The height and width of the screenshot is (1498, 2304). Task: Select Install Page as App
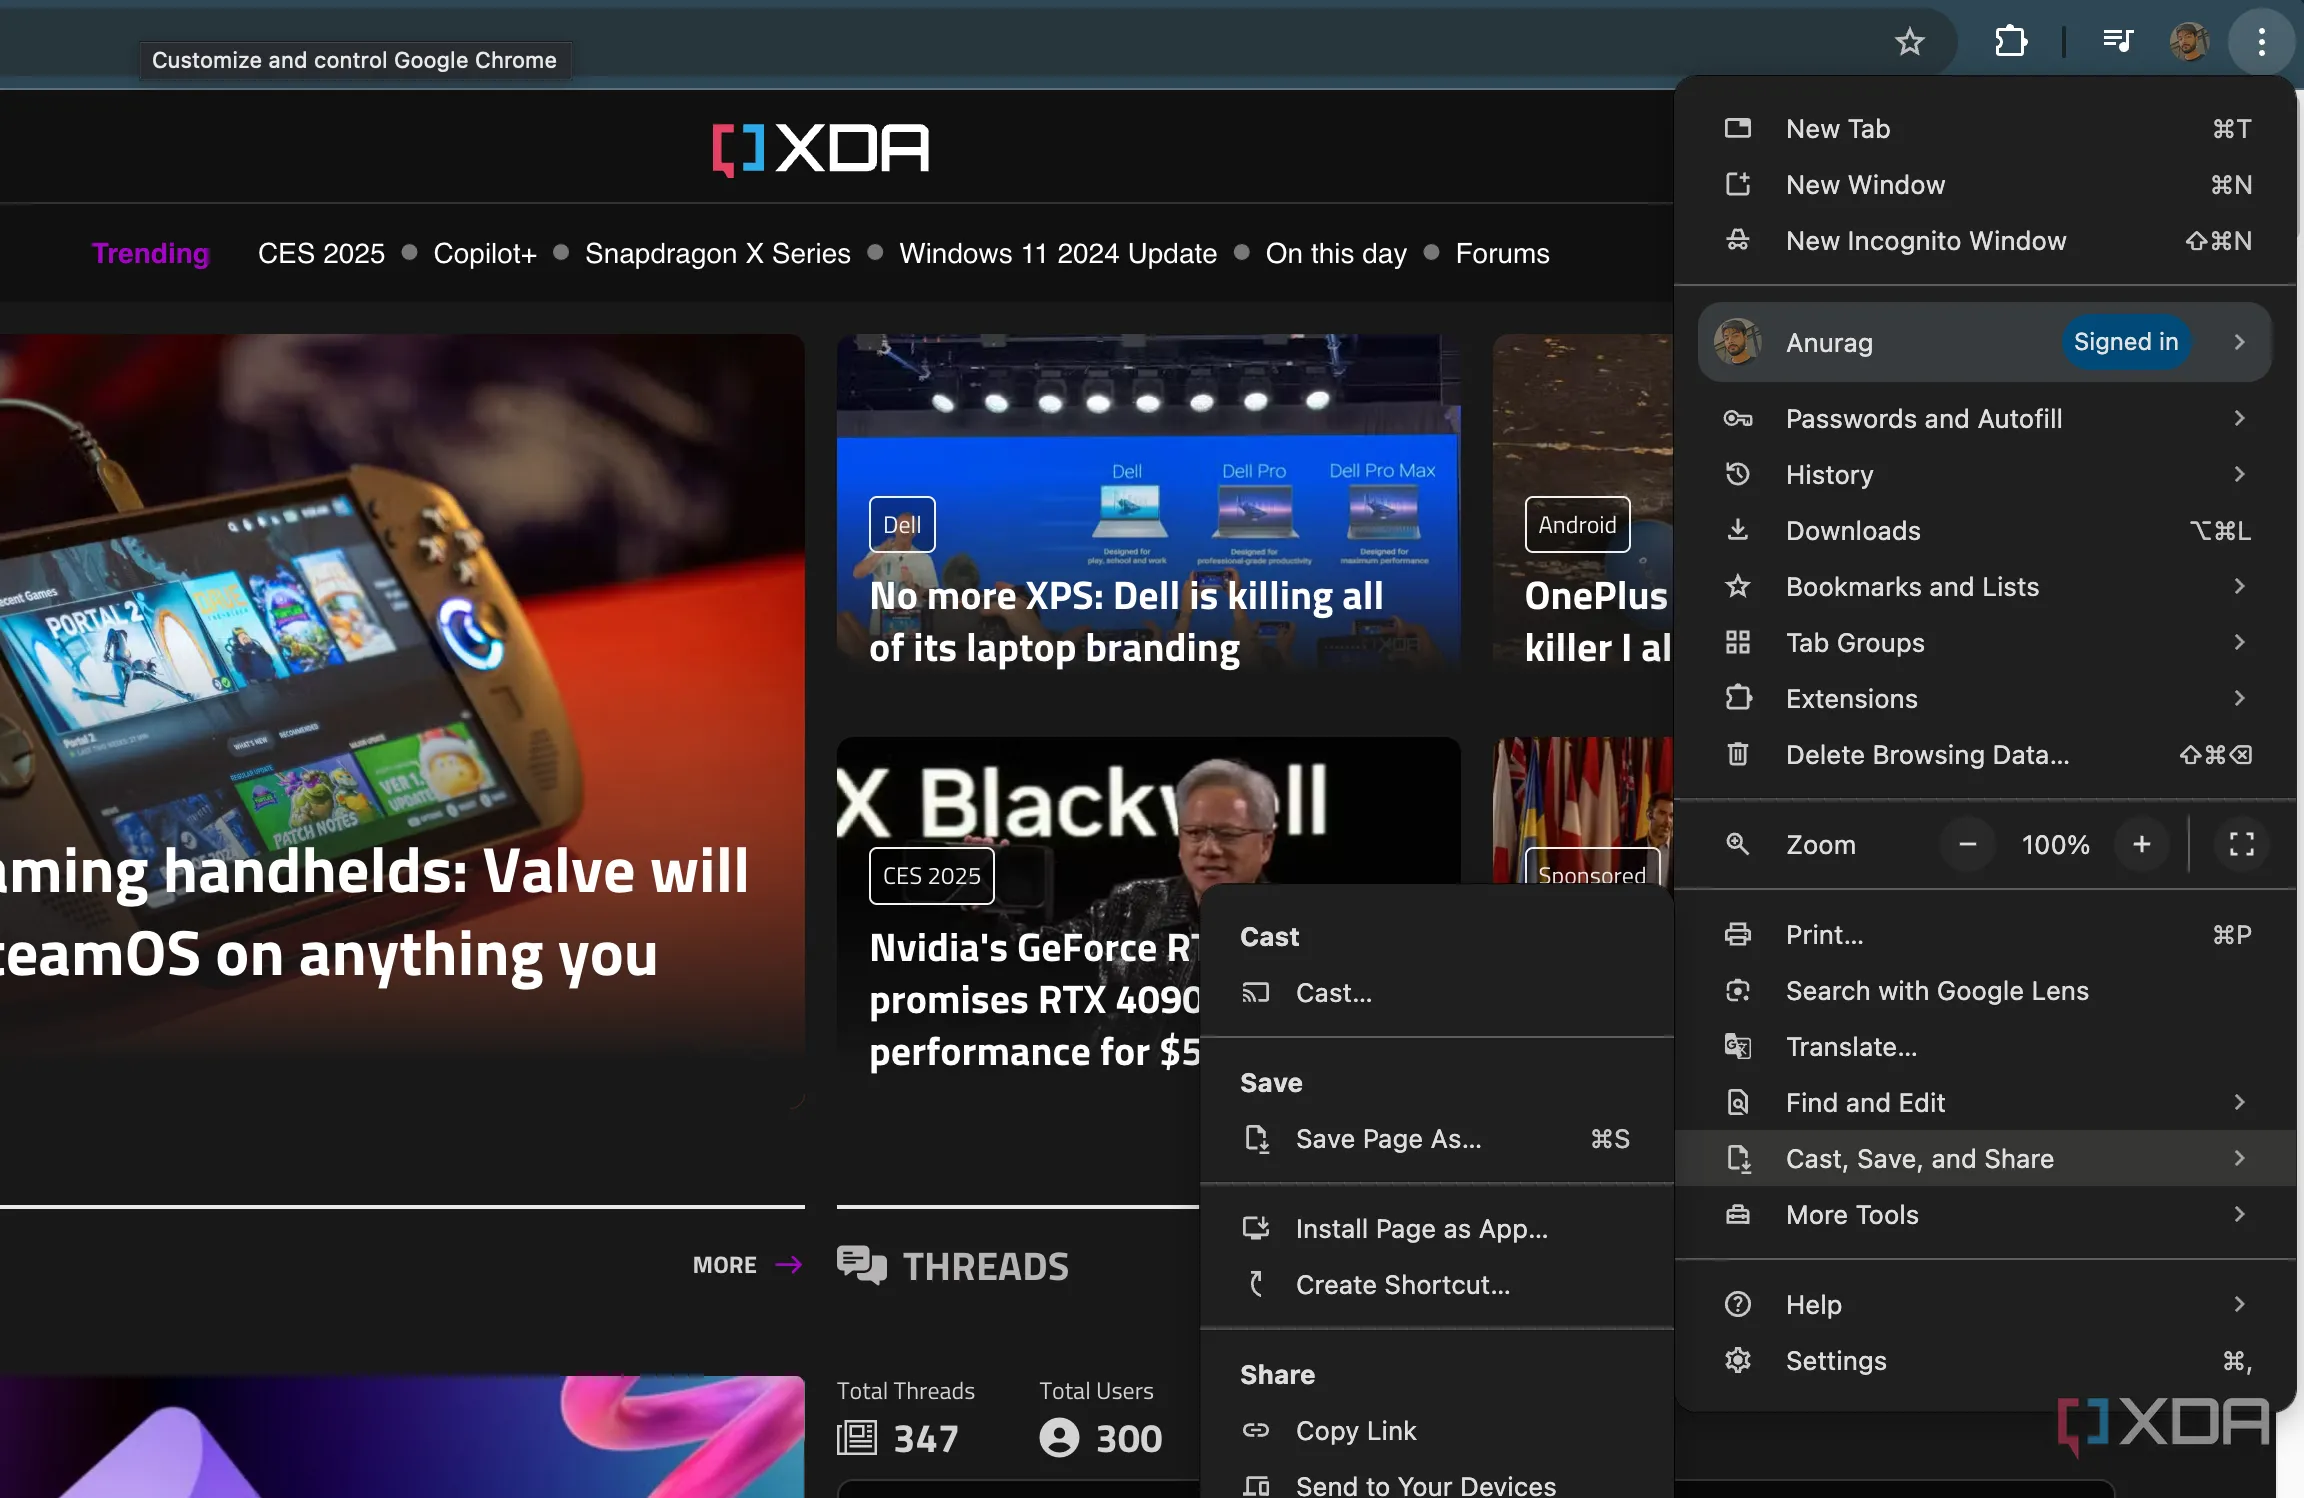click(1421, 1229)
